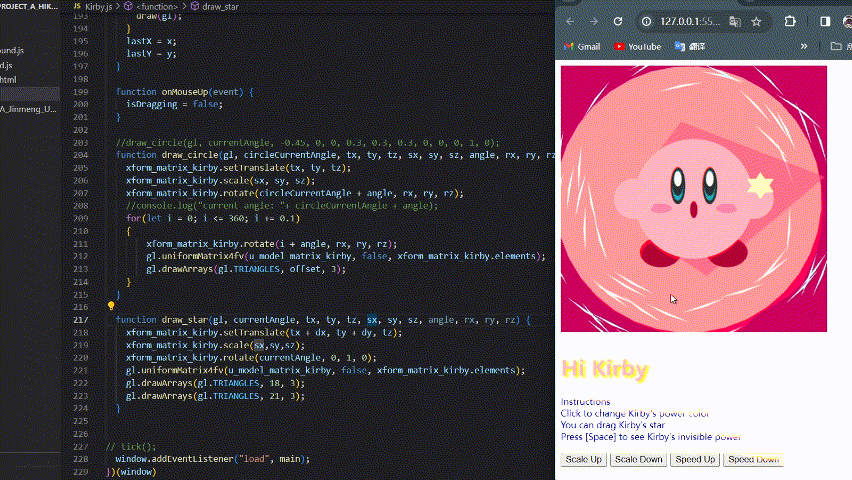Open the Gmail bookmark

tap(582, 47)
